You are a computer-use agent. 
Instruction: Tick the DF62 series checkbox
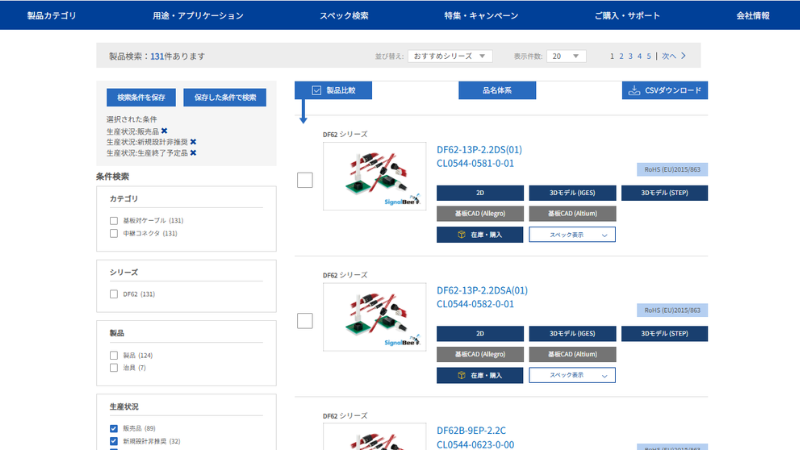pos(114,294)
